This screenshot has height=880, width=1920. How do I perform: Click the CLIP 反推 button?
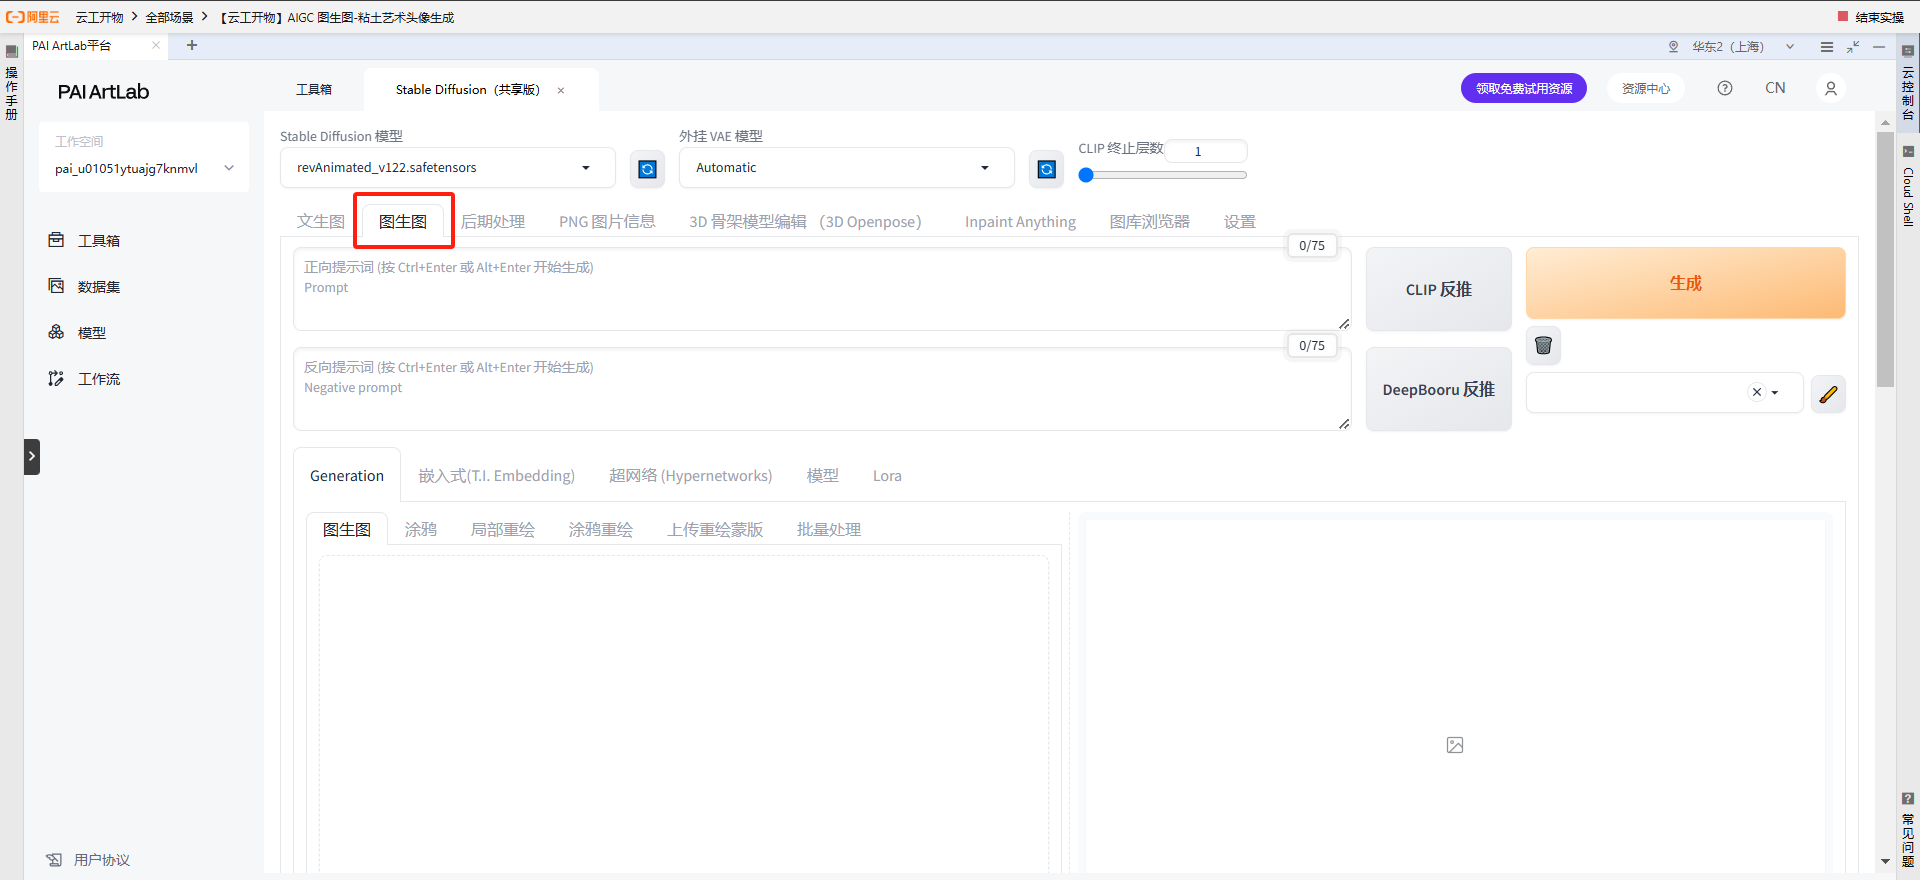pos(1439,289)
